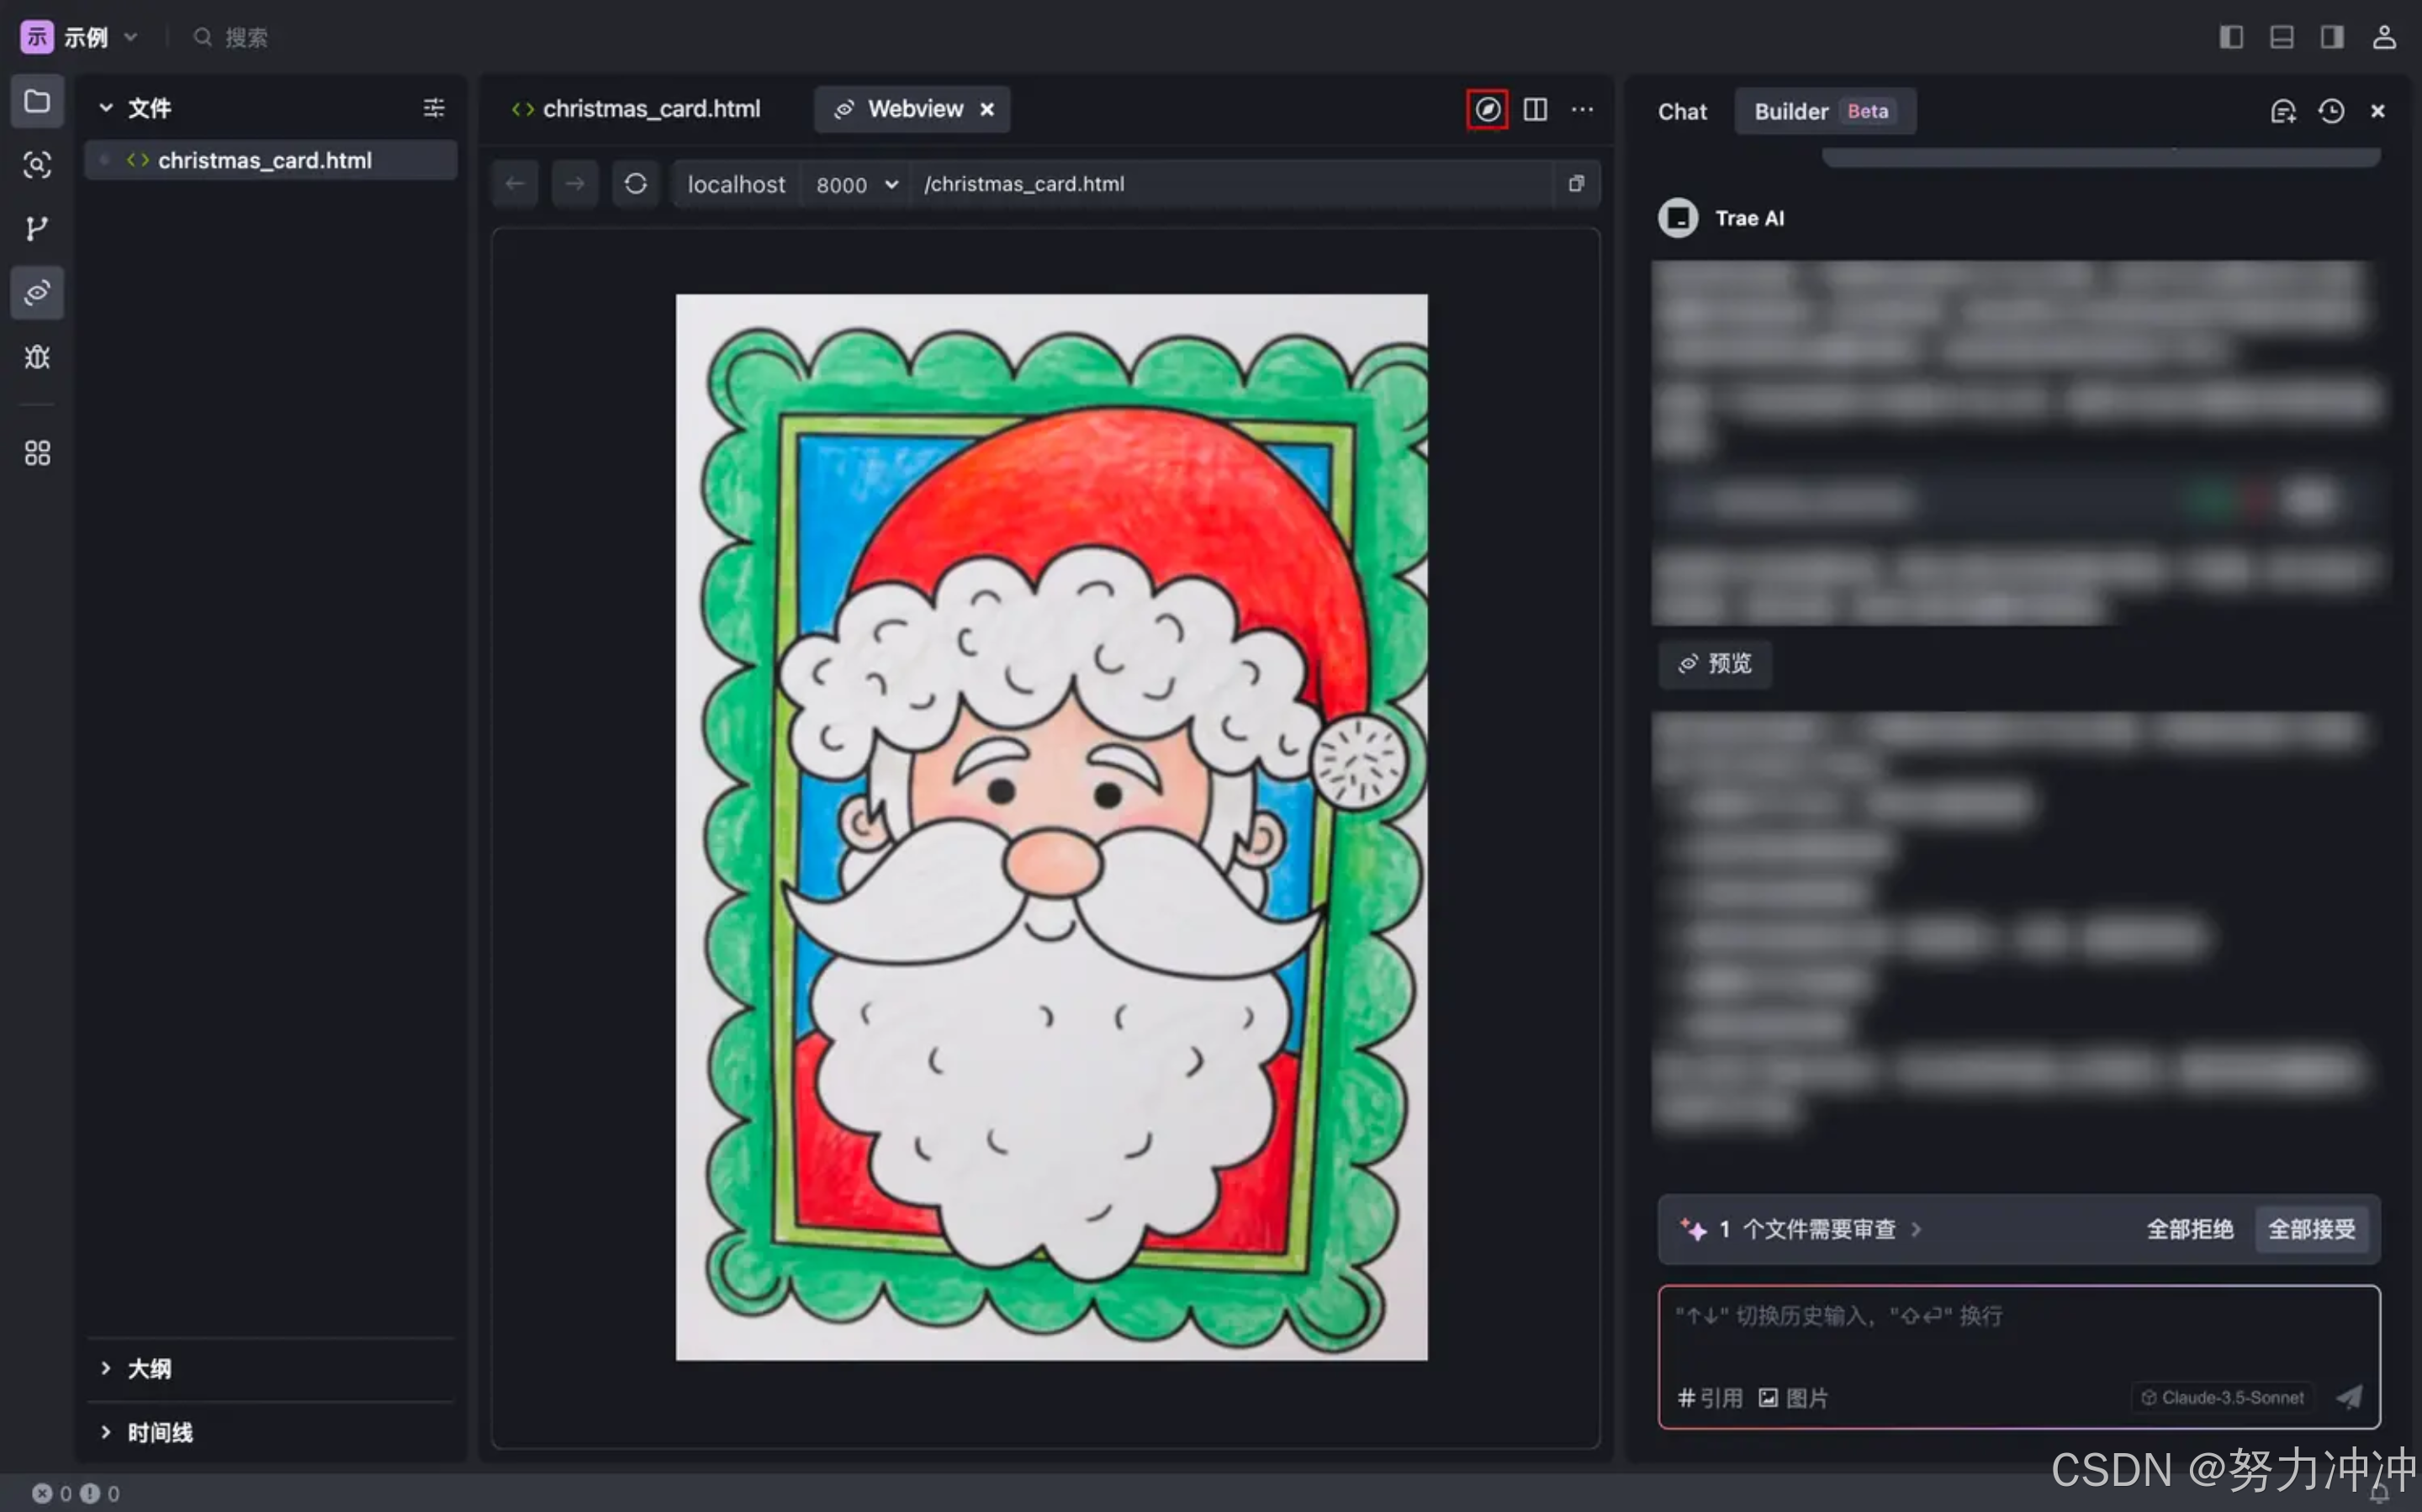Click the open-in-browser compass icon
The height and width of the screenshot is (1512, 2422).
point(1487,109)
